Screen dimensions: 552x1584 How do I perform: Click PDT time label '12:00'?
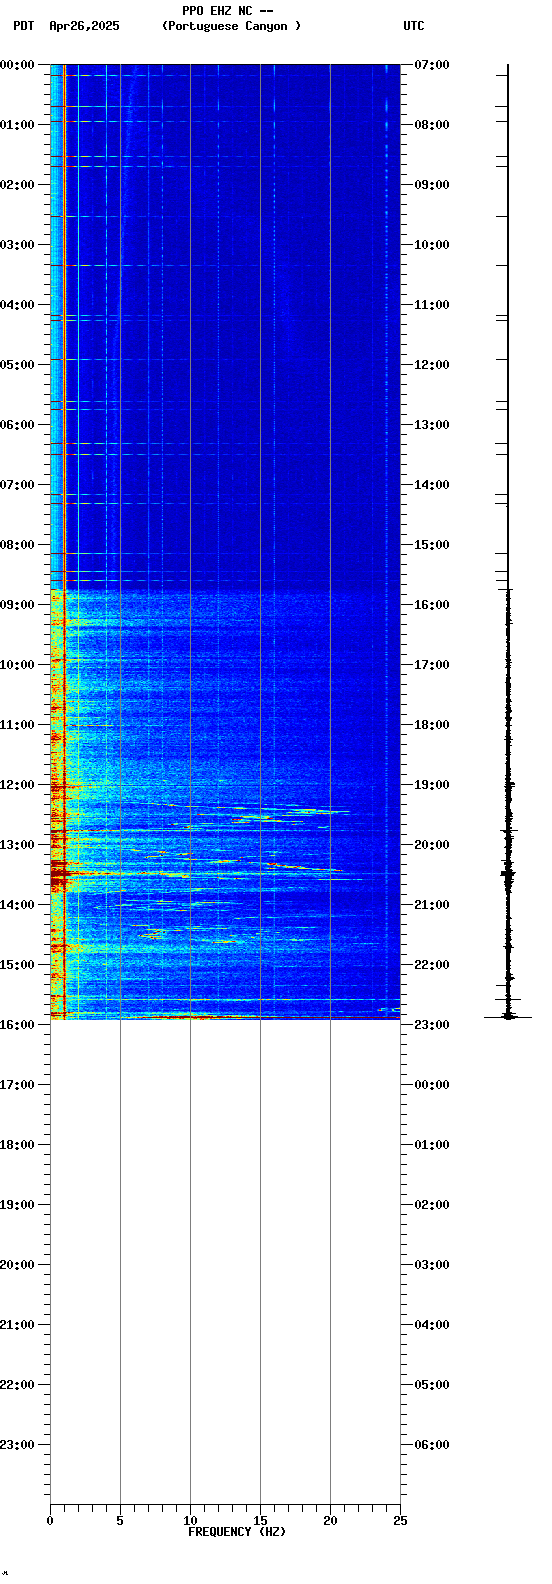click(17, 785)
